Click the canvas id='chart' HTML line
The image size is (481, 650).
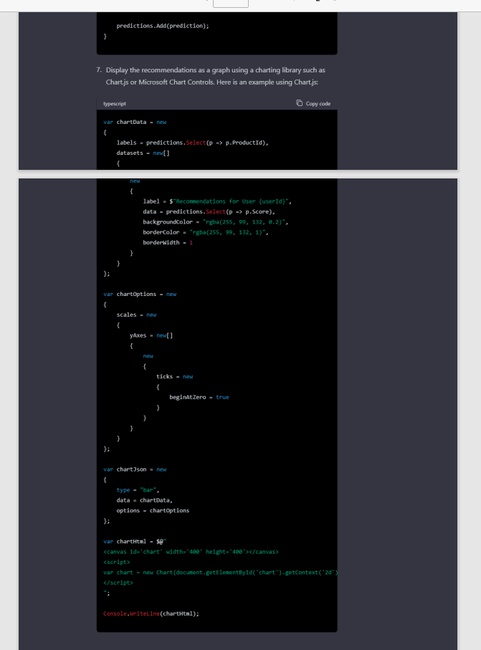191,552
